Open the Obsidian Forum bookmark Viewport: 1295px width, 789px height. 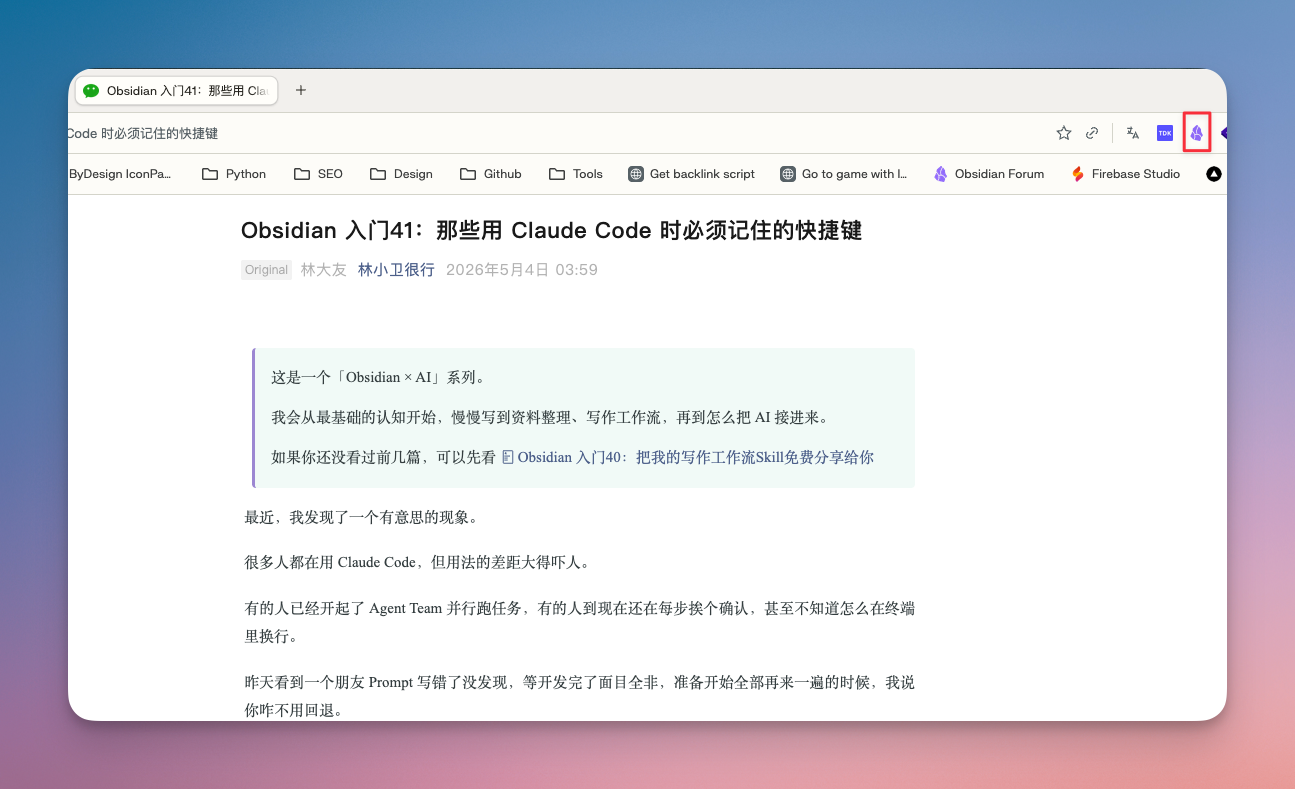click(x=989, y=174)
